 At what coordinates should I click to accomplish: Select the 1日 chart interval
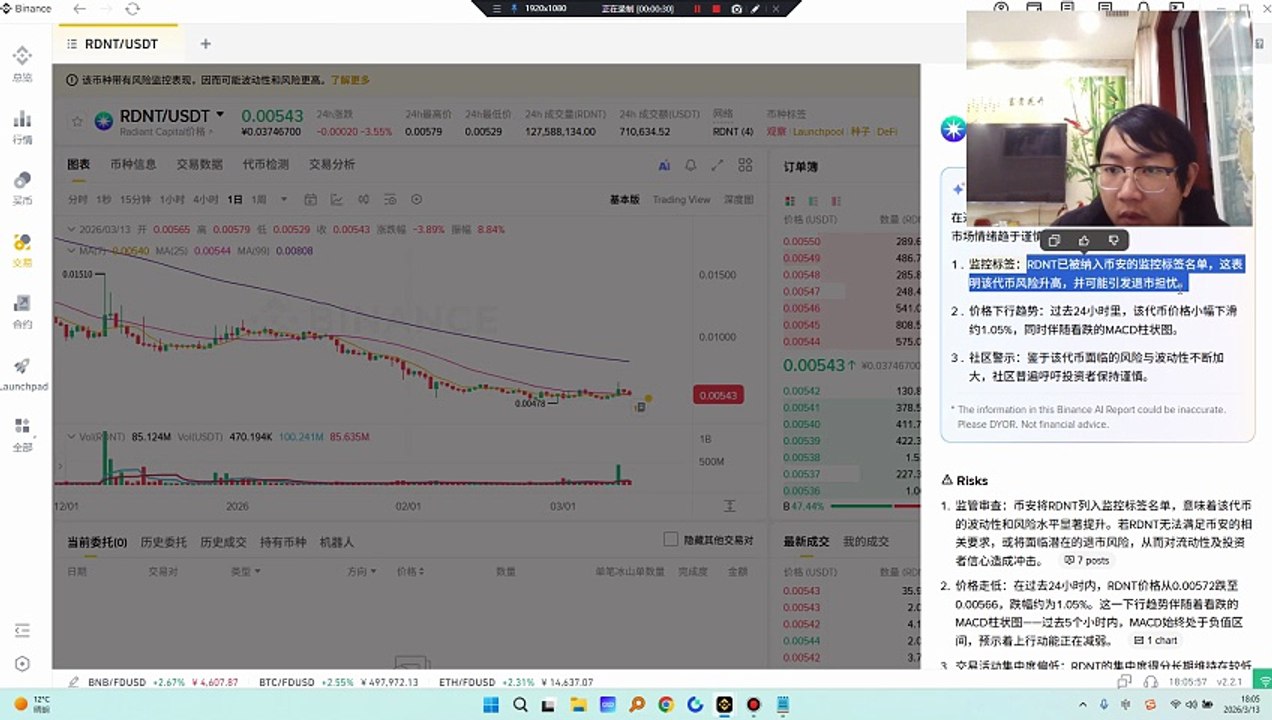(235, 199)
